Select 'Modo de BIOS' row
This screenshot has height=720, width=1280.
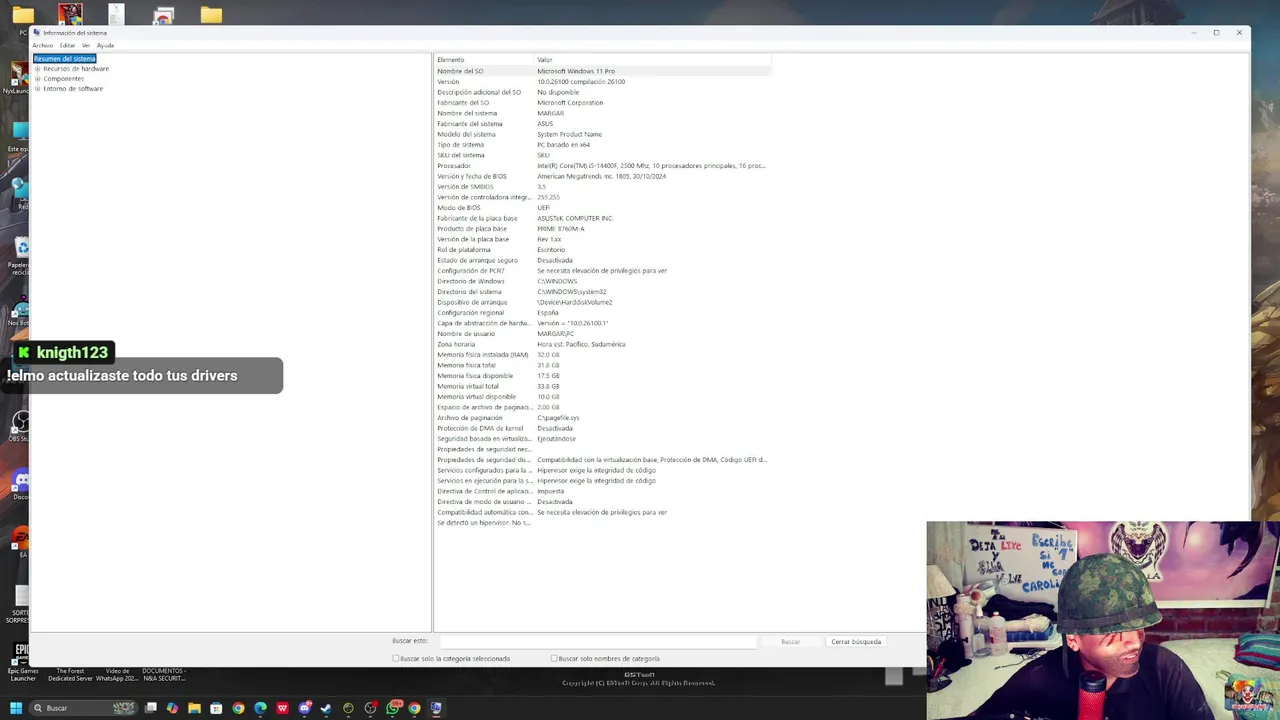[602, 208]
